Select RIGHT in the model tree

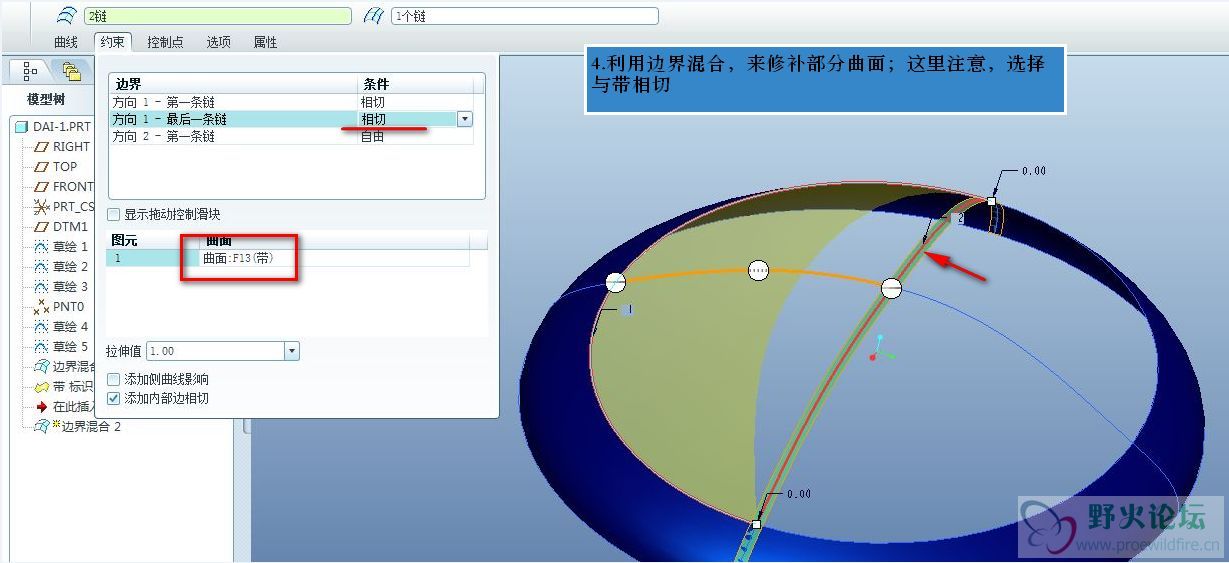click(x=71, y=147)
